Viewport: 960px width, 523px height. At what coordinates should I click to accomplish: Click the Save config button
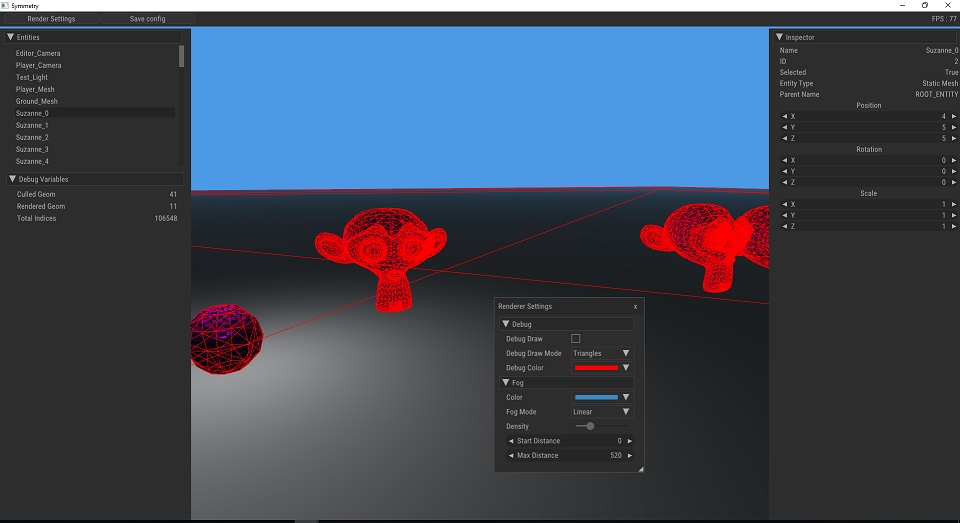pos(148,19)
